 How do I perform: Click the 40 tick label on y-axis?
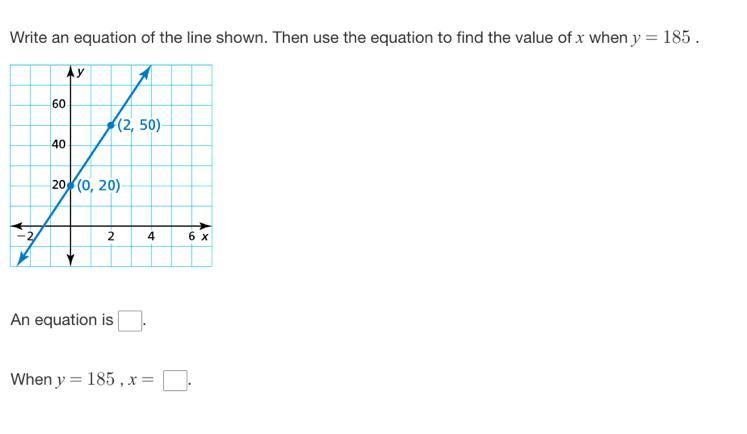pyautogui.click(x=59, y=144)
